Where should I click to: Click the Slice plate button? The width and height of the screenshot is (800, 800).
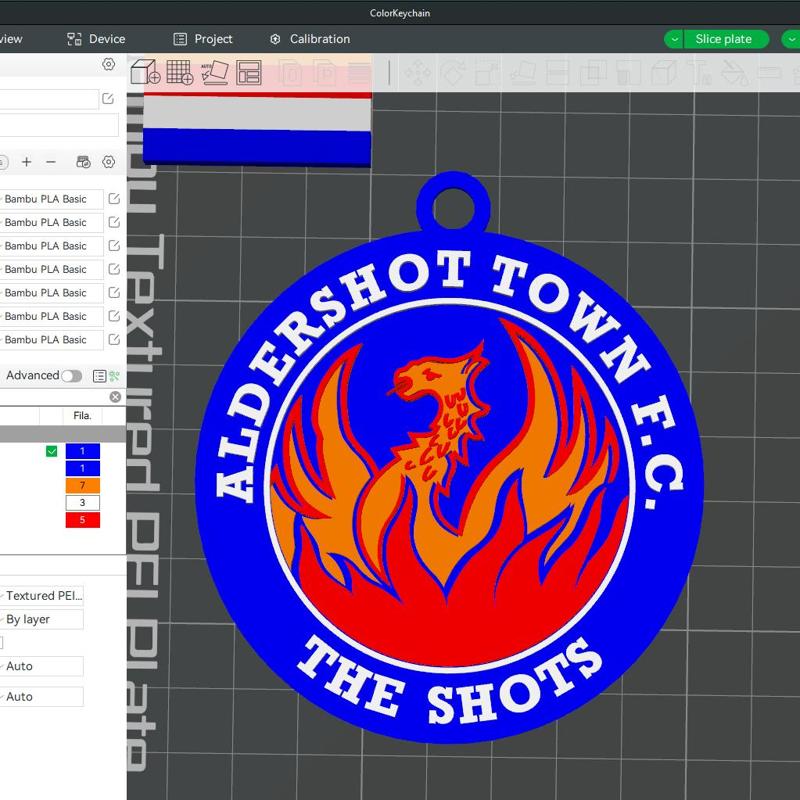point(723,39)
